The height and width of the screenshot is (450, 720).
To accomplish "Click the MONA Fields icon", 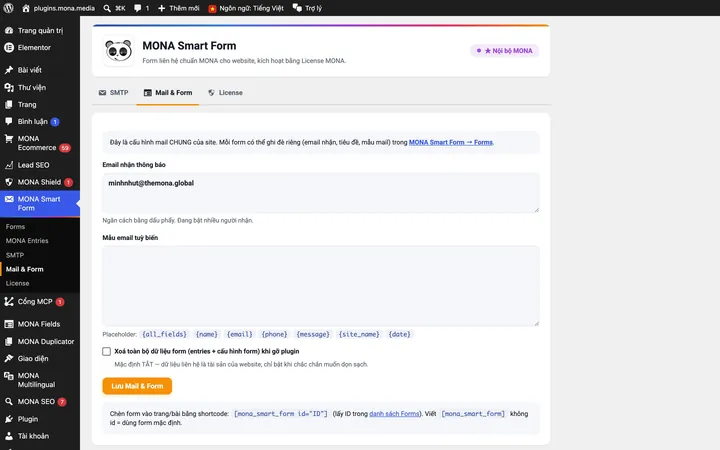I will 9,324.
